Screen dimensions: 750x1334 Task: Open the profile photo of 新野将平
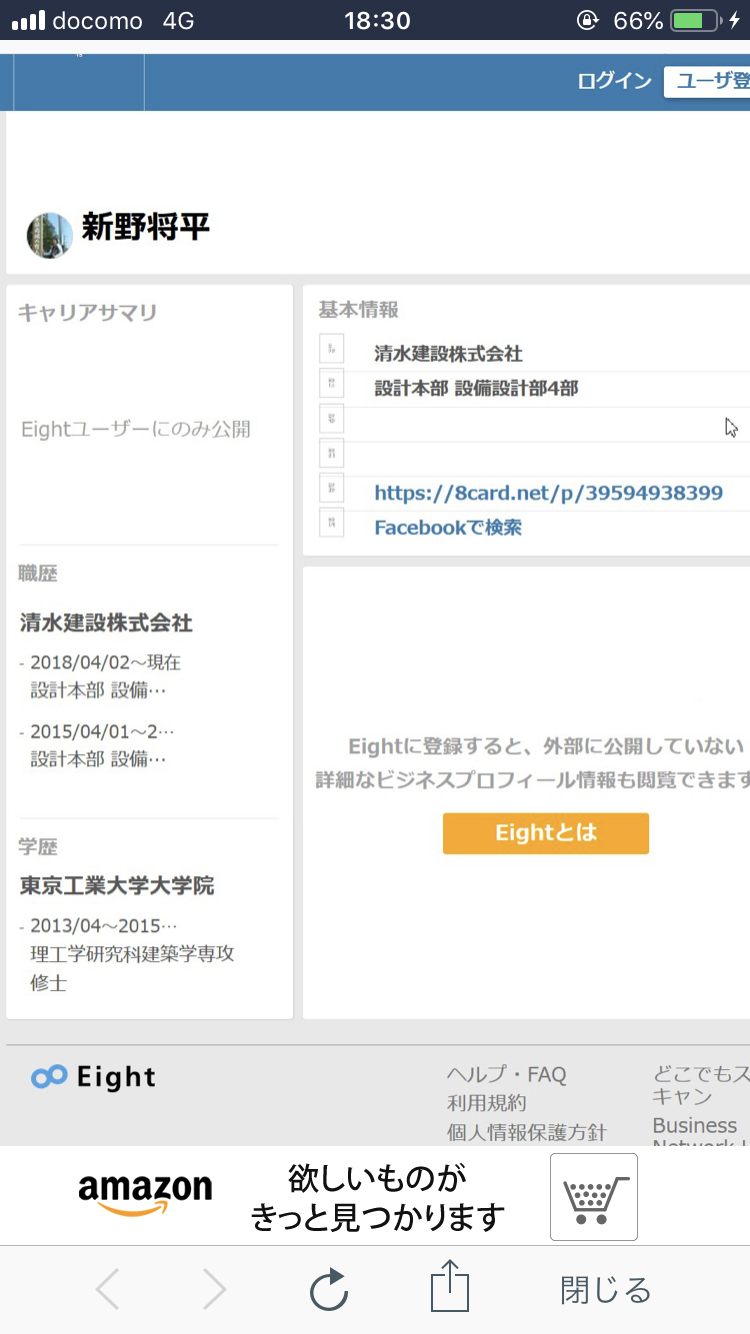[49, 234]
